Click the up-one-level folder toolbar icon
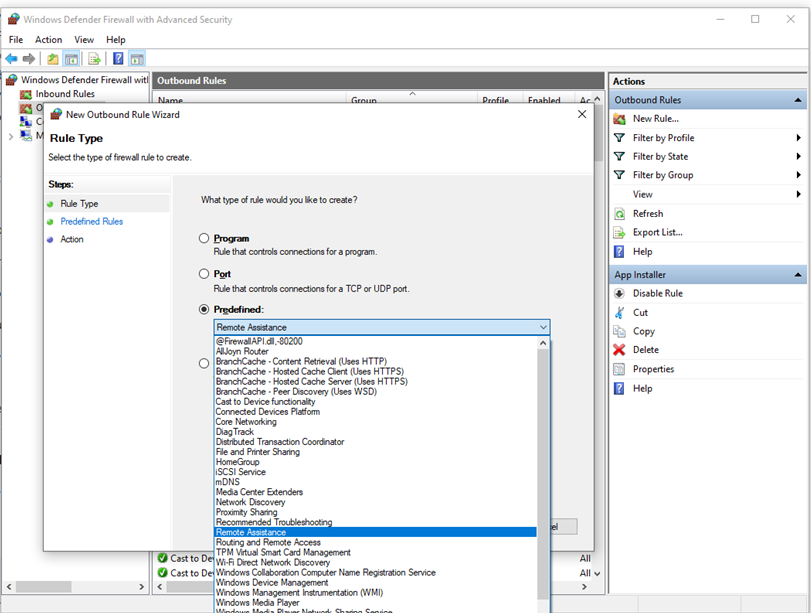Viewport: 811px width, 613px height. coord(53,59)
